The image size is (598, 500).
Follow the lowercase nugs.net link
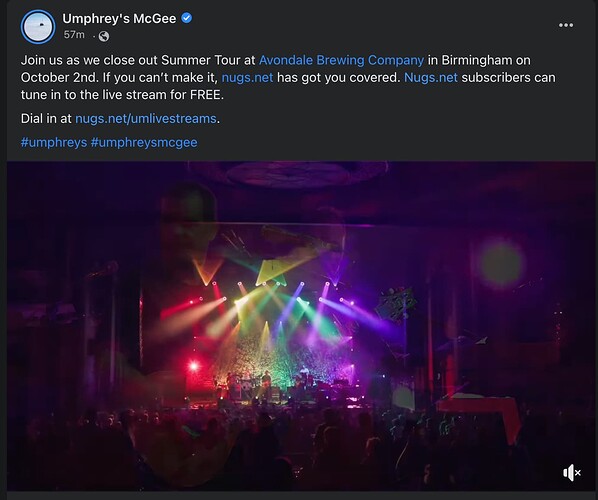[247, 77]
